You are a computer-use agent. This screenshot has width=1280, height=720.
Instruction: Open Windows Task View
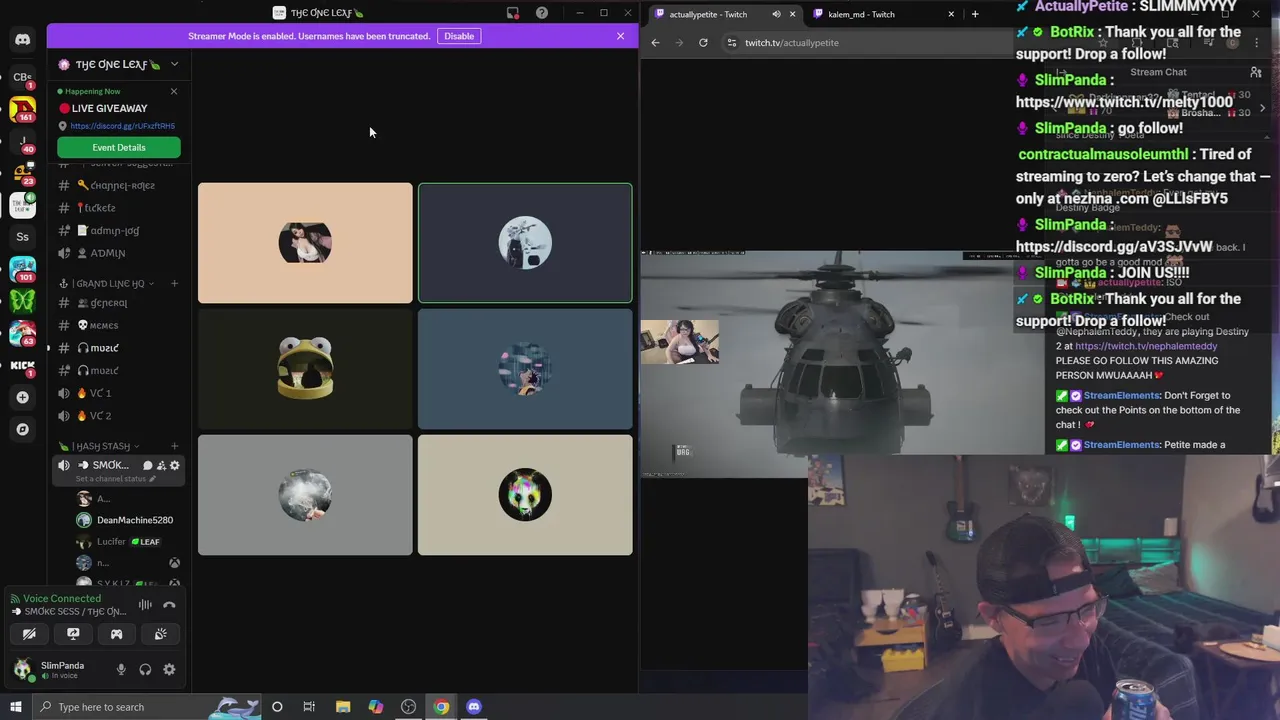(x=309, y=707)
